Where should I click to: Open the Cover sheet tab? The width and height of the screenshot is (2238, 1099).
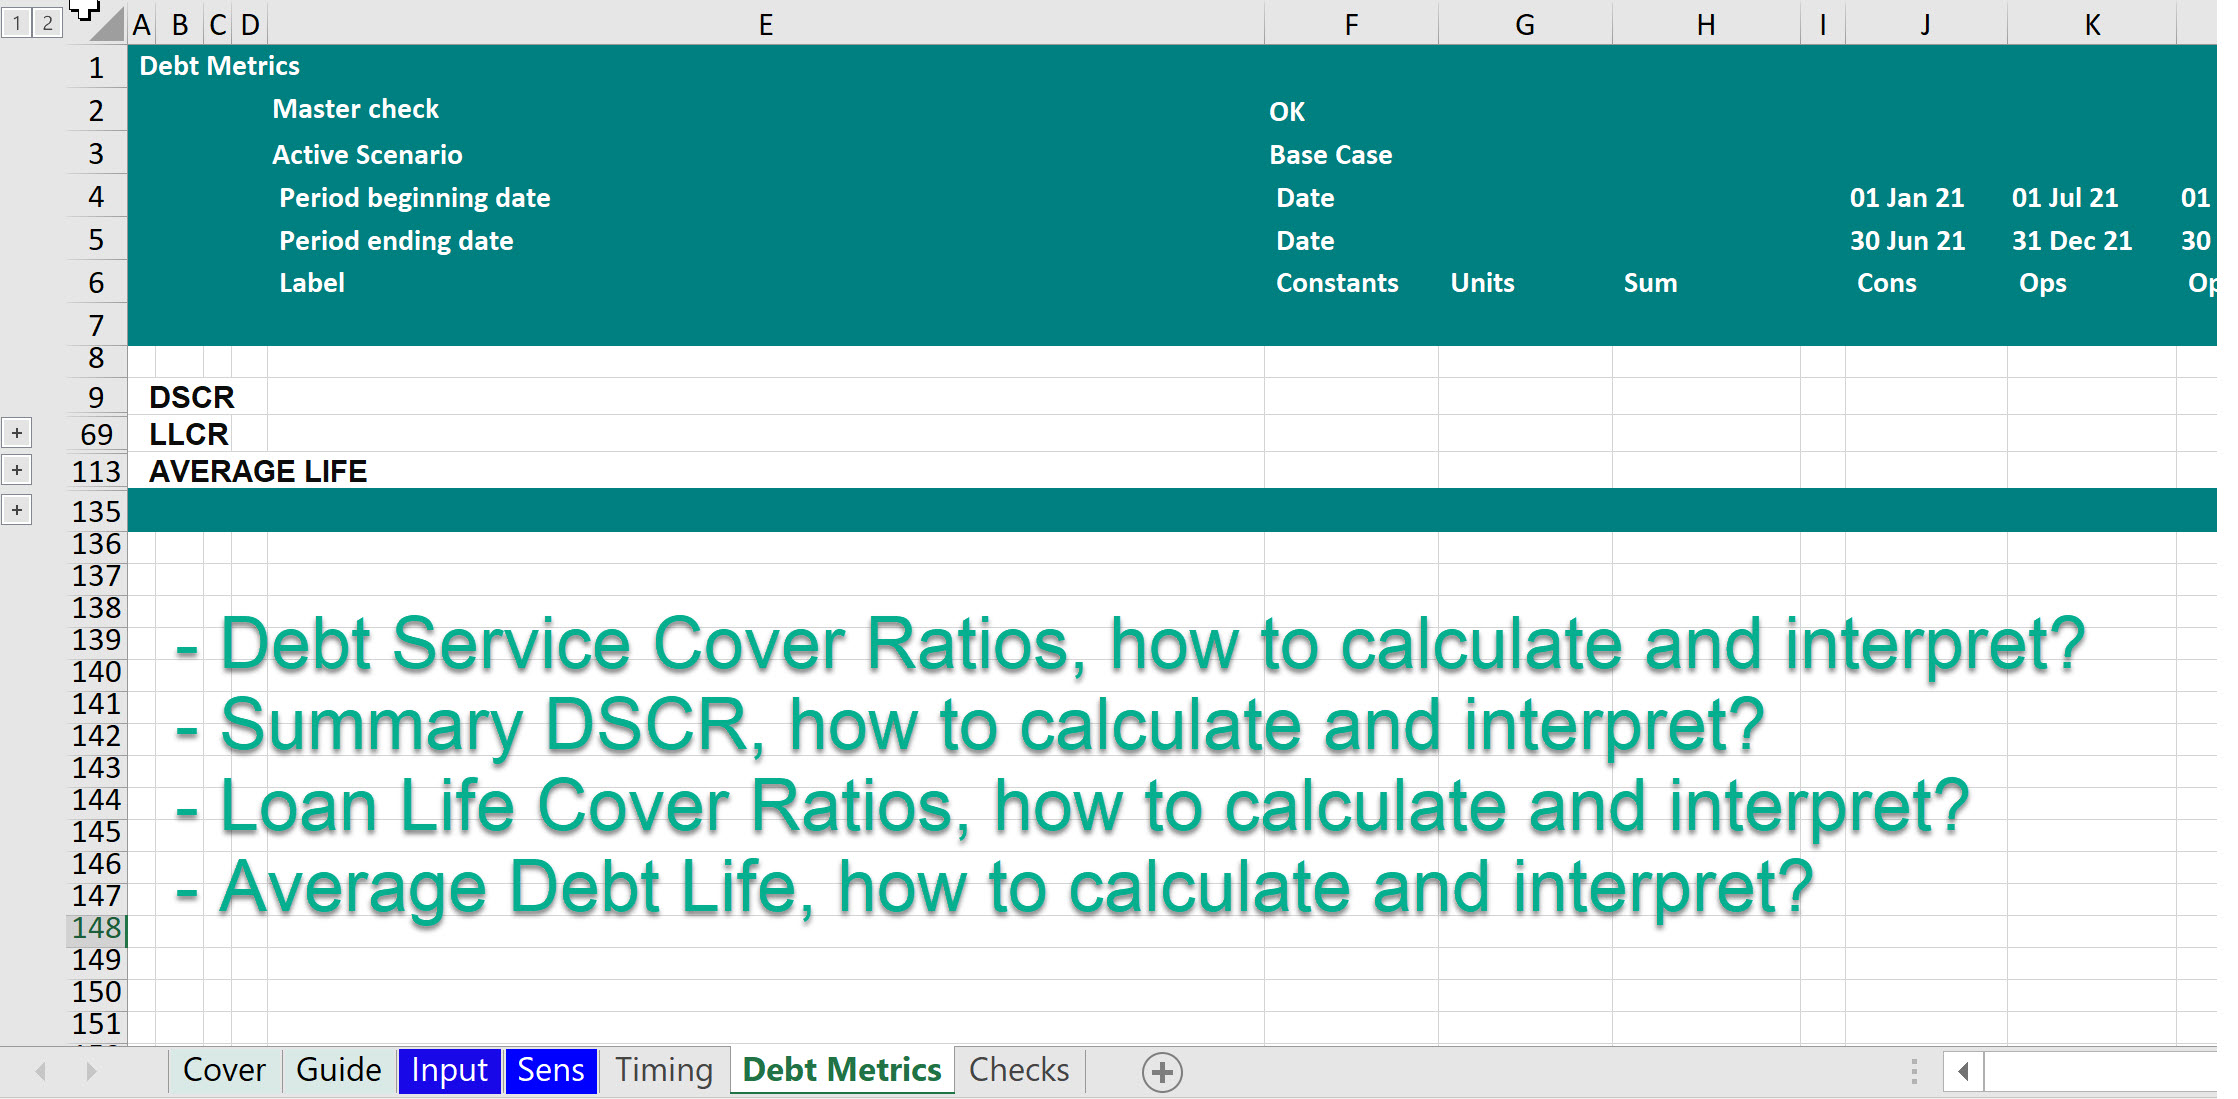pos(224,1070)
